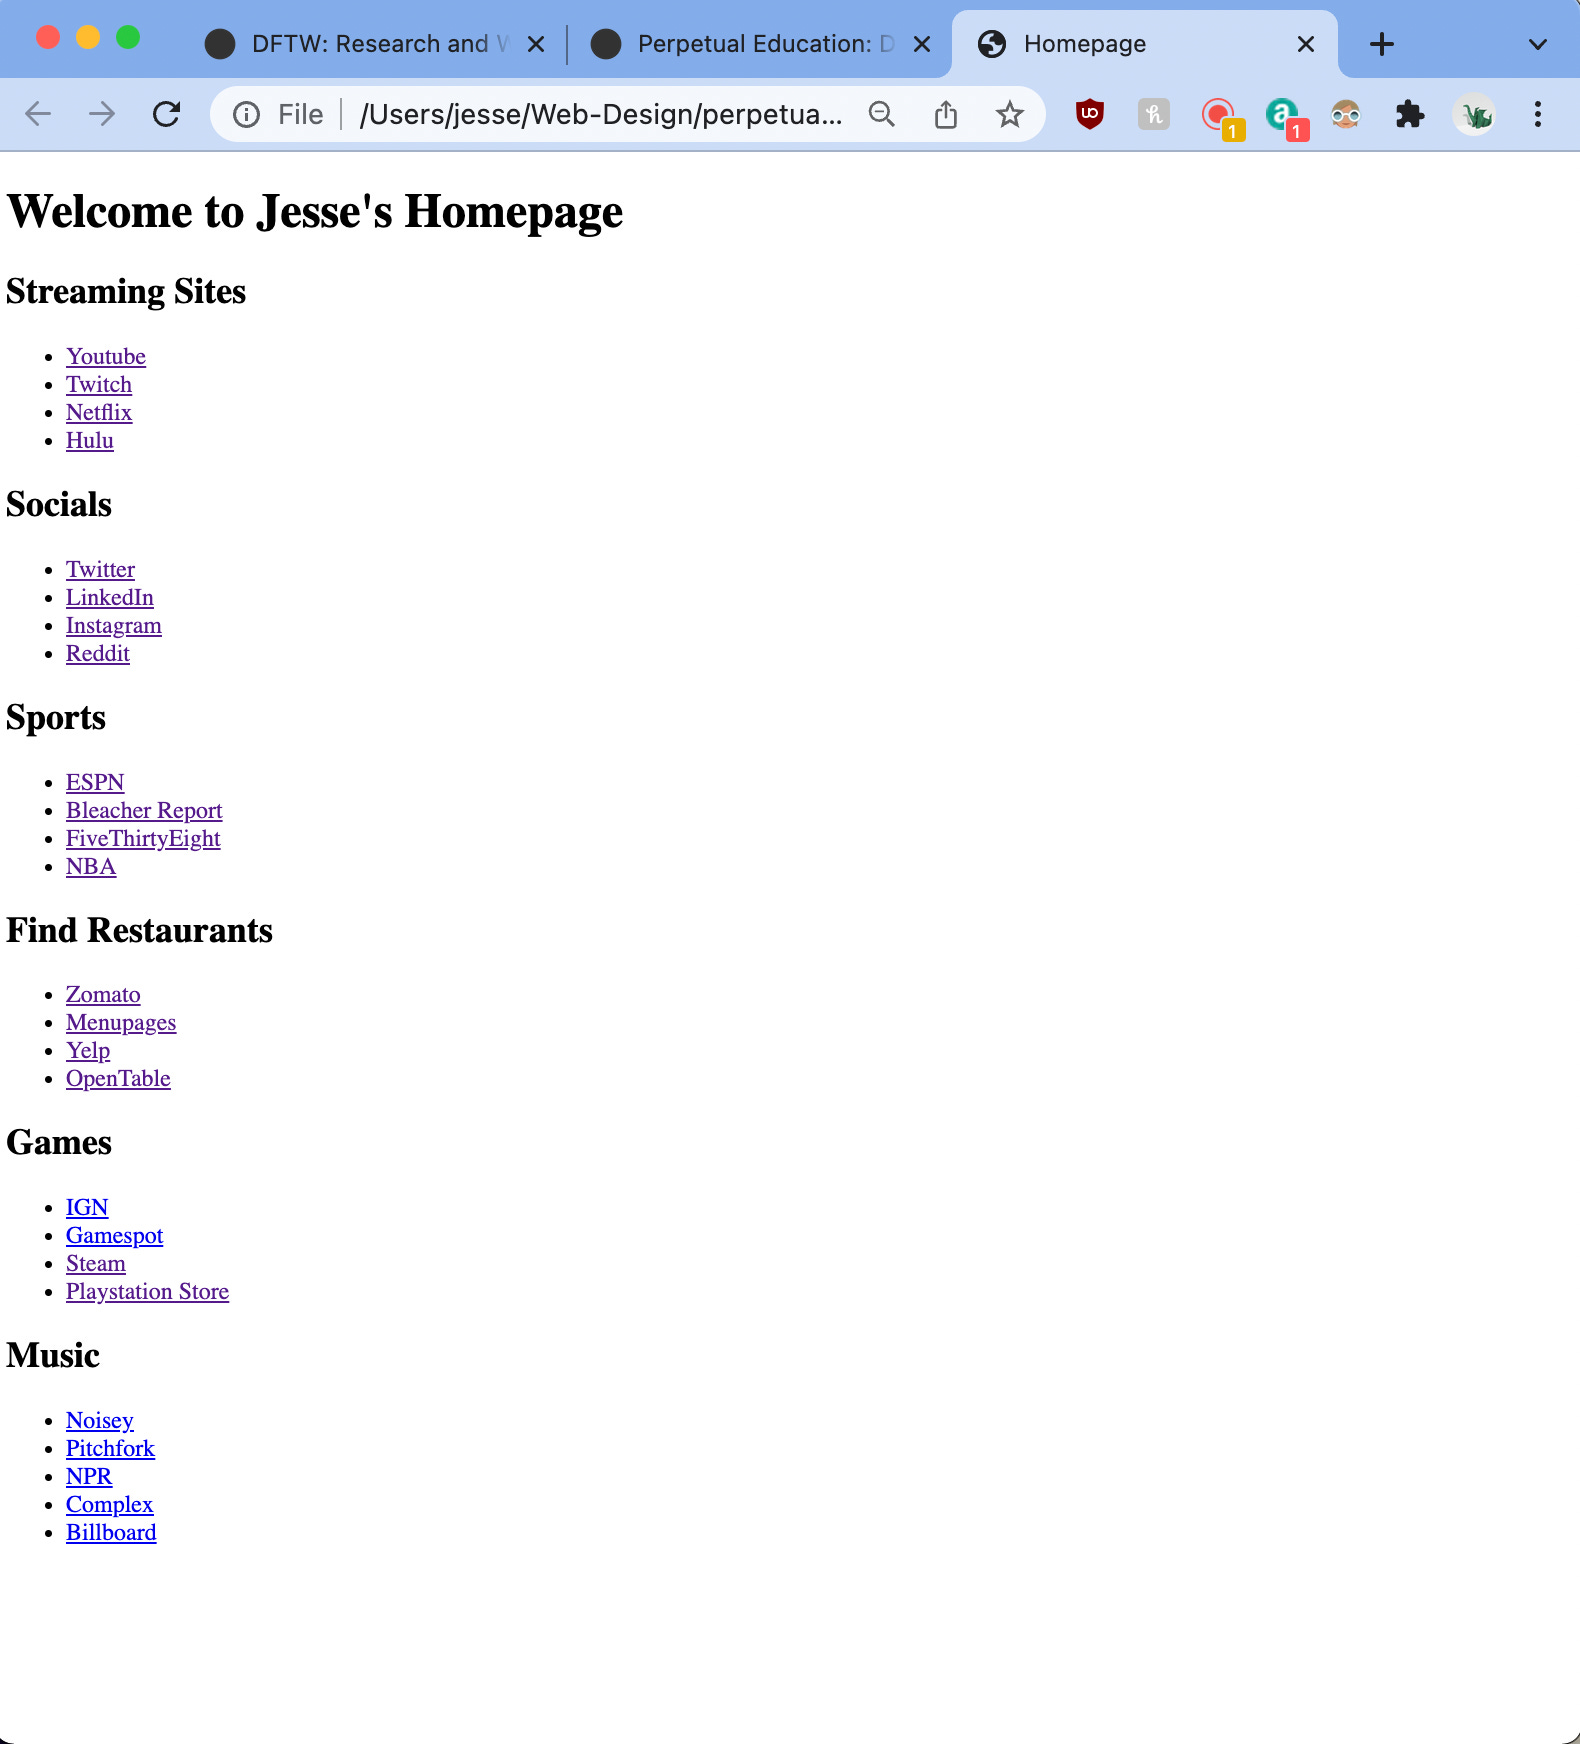1580x1744 pixels.
Task: Open the ESPN link
Action: [95, 782]
